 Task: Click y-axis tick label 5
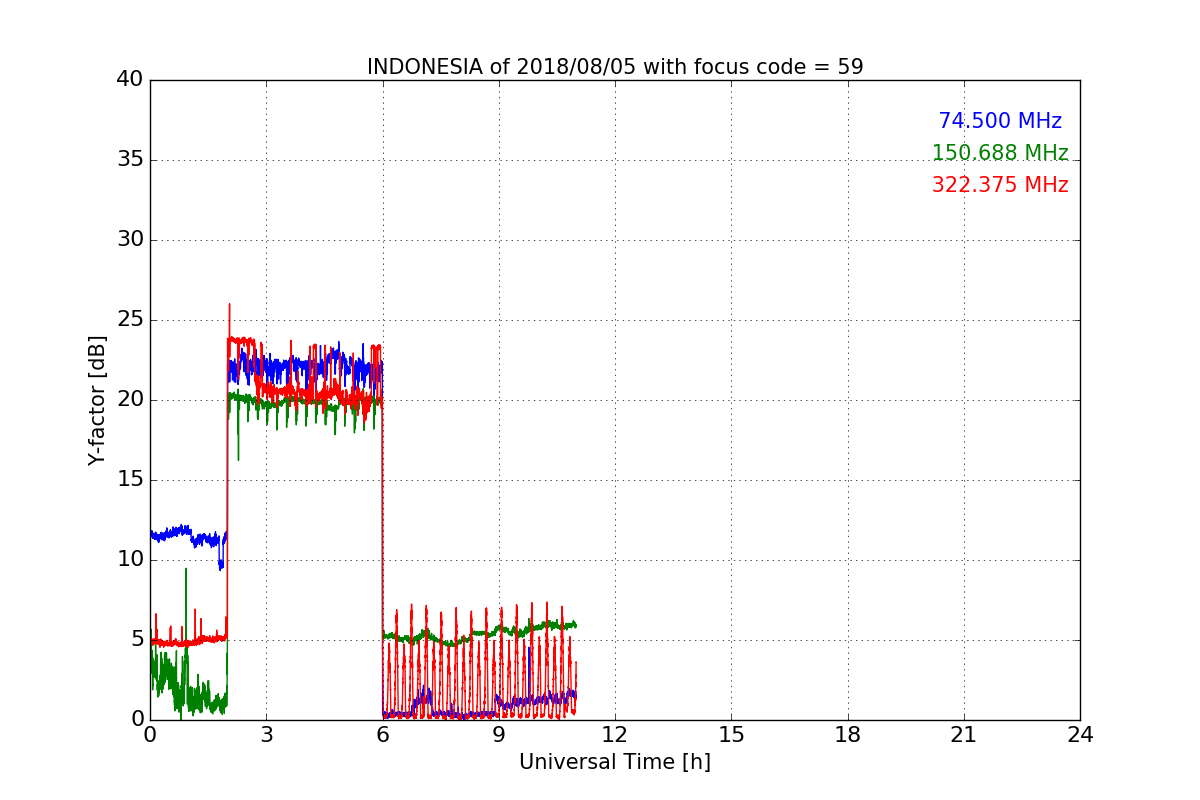coord(137,640)
